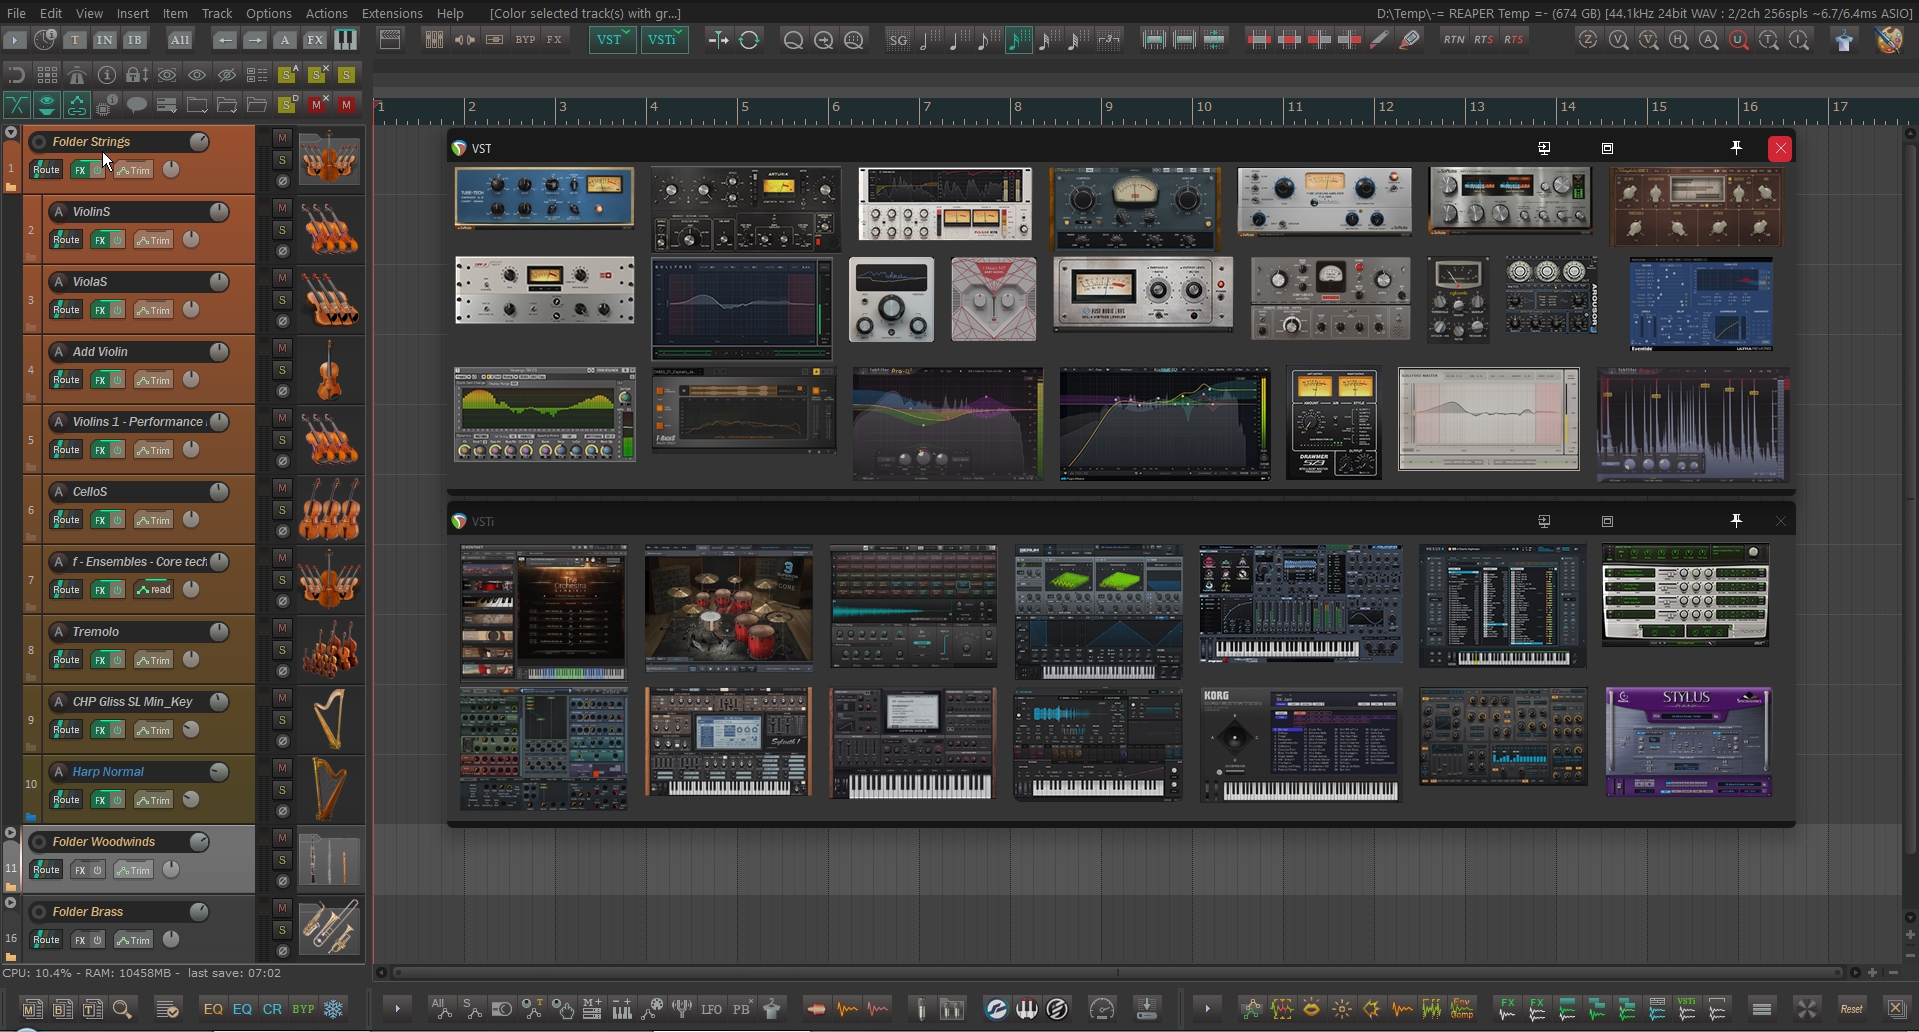The height and width of the screenshot is (1032, 1919).
Task: Open the Track menu
Action: pos(216,13)
